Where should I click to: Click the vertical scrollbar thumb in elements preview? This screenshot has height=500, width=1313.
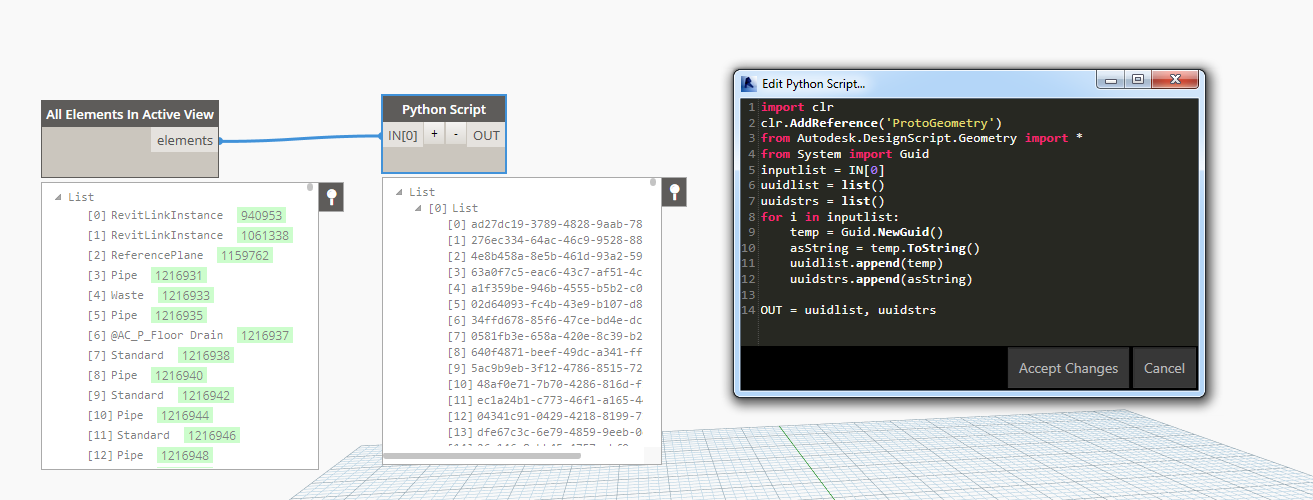click(310, 187)
